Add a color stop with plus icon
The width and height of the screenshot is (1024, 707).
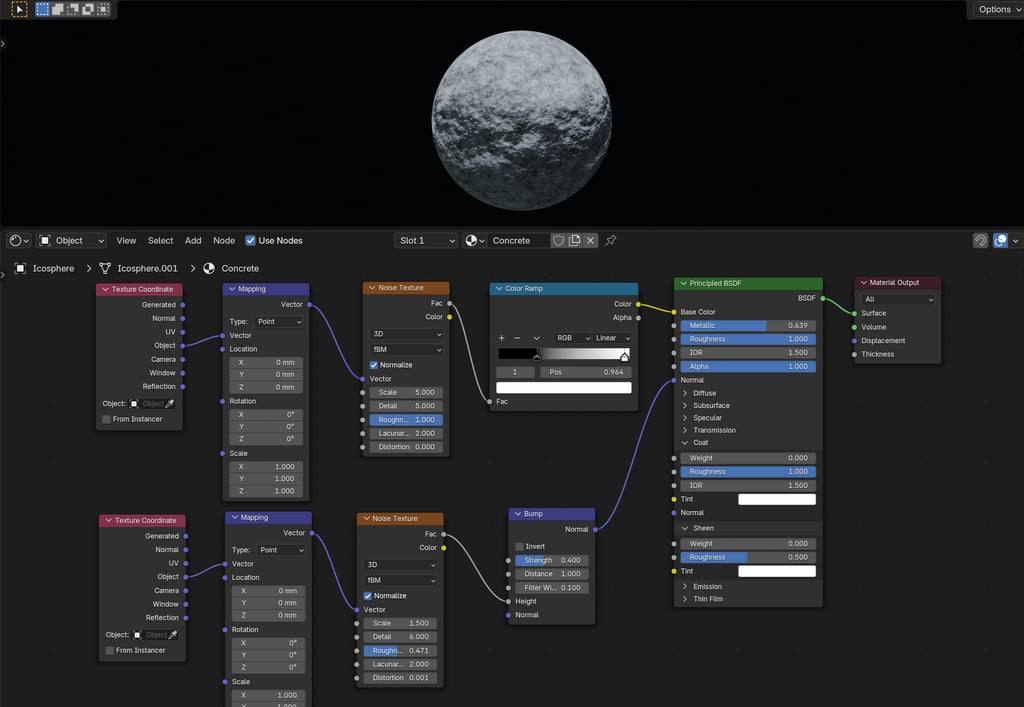(502, 338)
